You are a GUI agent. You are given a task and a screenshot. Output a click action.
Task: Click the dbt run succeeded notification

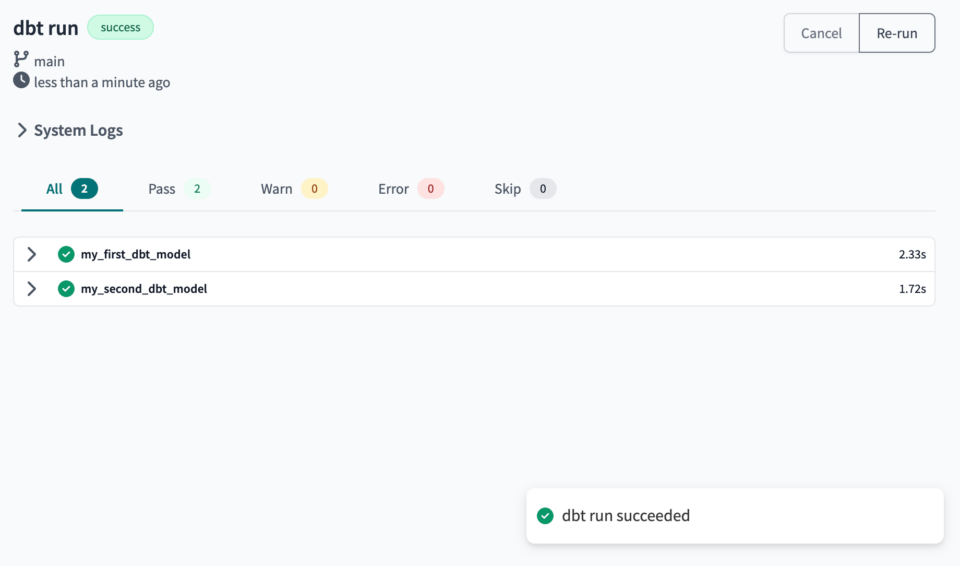735,516
